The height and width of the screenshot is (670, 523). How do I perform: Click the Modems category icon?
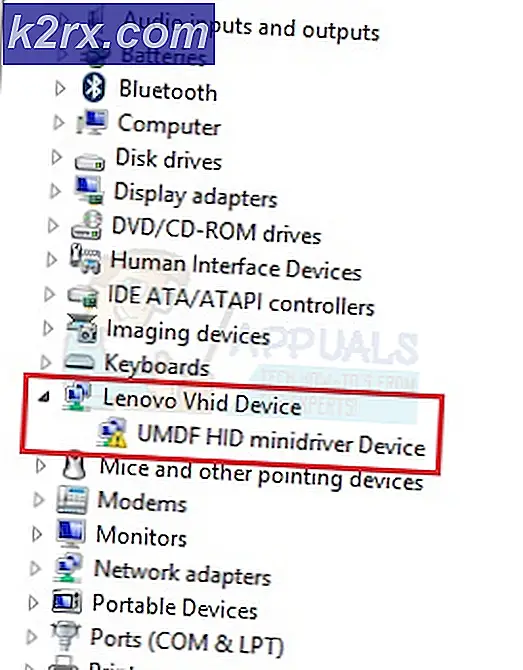72,499
